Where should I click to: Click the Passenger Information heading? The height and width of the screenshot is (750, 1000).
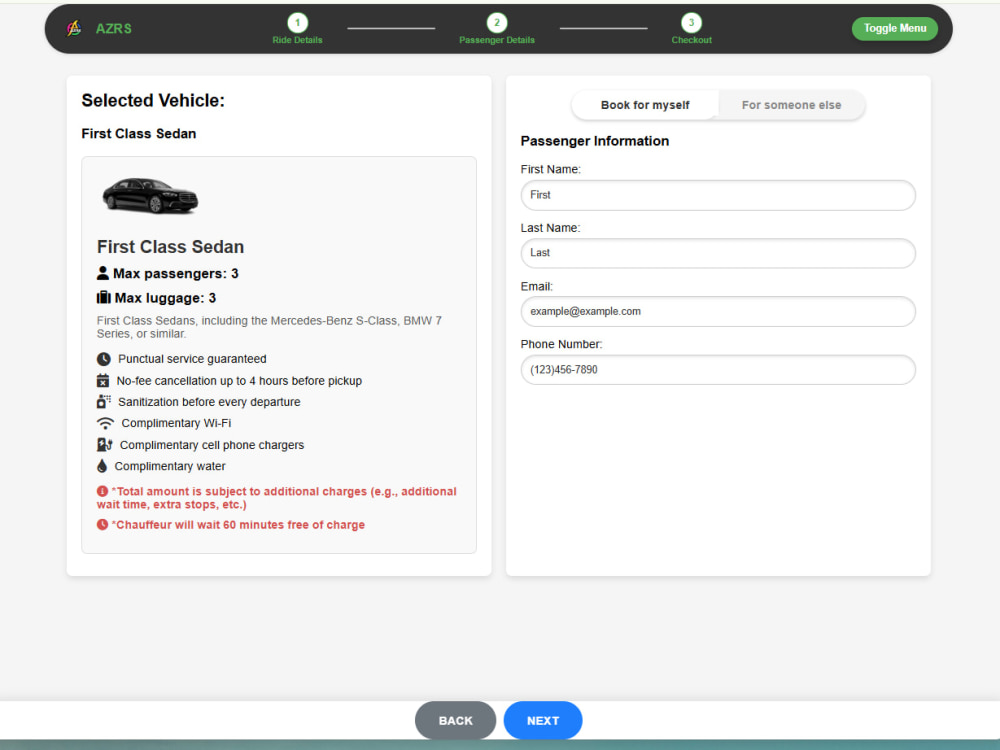click(x=594, y=141)
